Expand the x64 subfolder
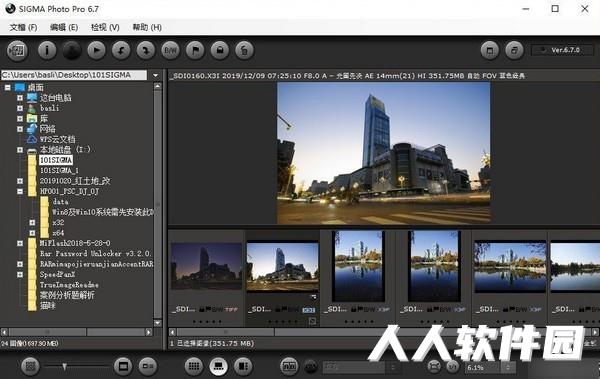 32,233
